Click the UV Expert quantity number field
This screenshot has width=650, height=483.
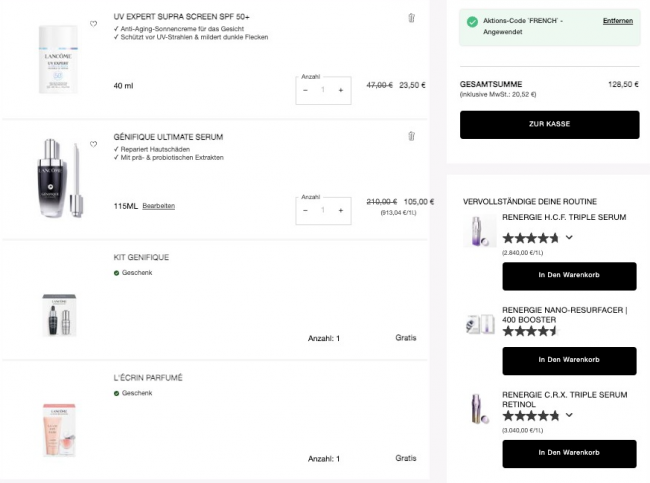point(323,90)
